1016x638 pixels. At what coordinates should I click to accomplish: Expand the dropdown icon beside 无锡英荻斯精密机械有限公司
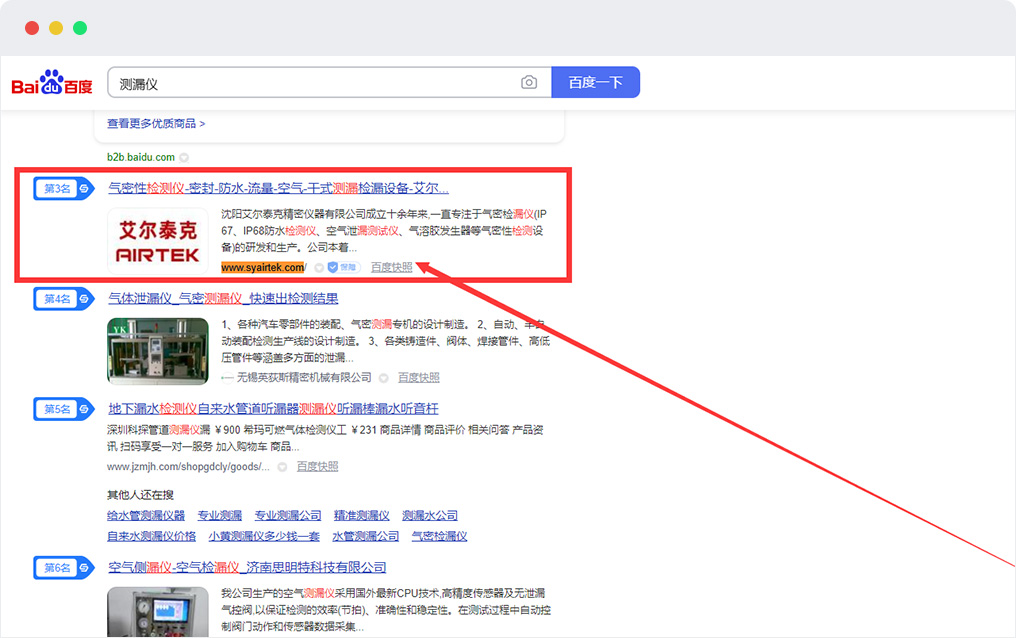[384, 378]
